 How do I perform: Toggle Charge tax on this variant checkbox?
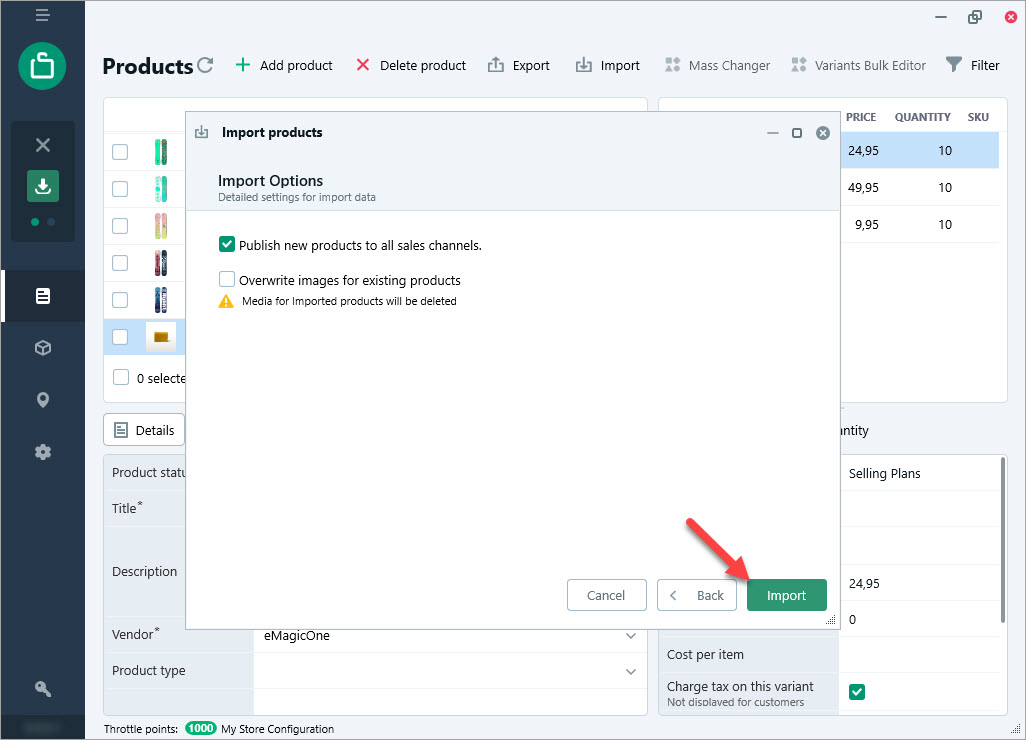click(857, 692)
